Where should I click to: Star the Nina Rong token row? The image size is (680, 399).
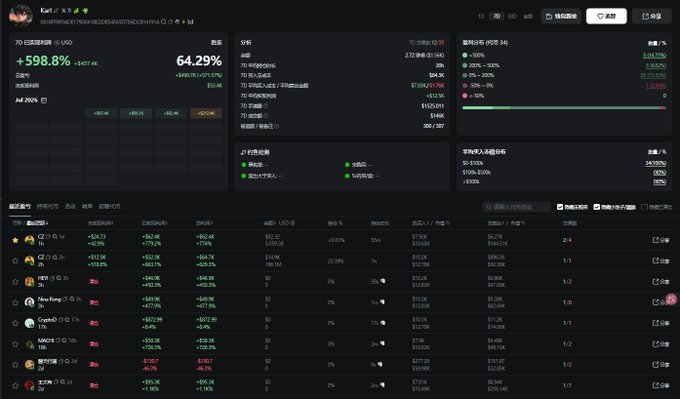click(x=15, y=302)
